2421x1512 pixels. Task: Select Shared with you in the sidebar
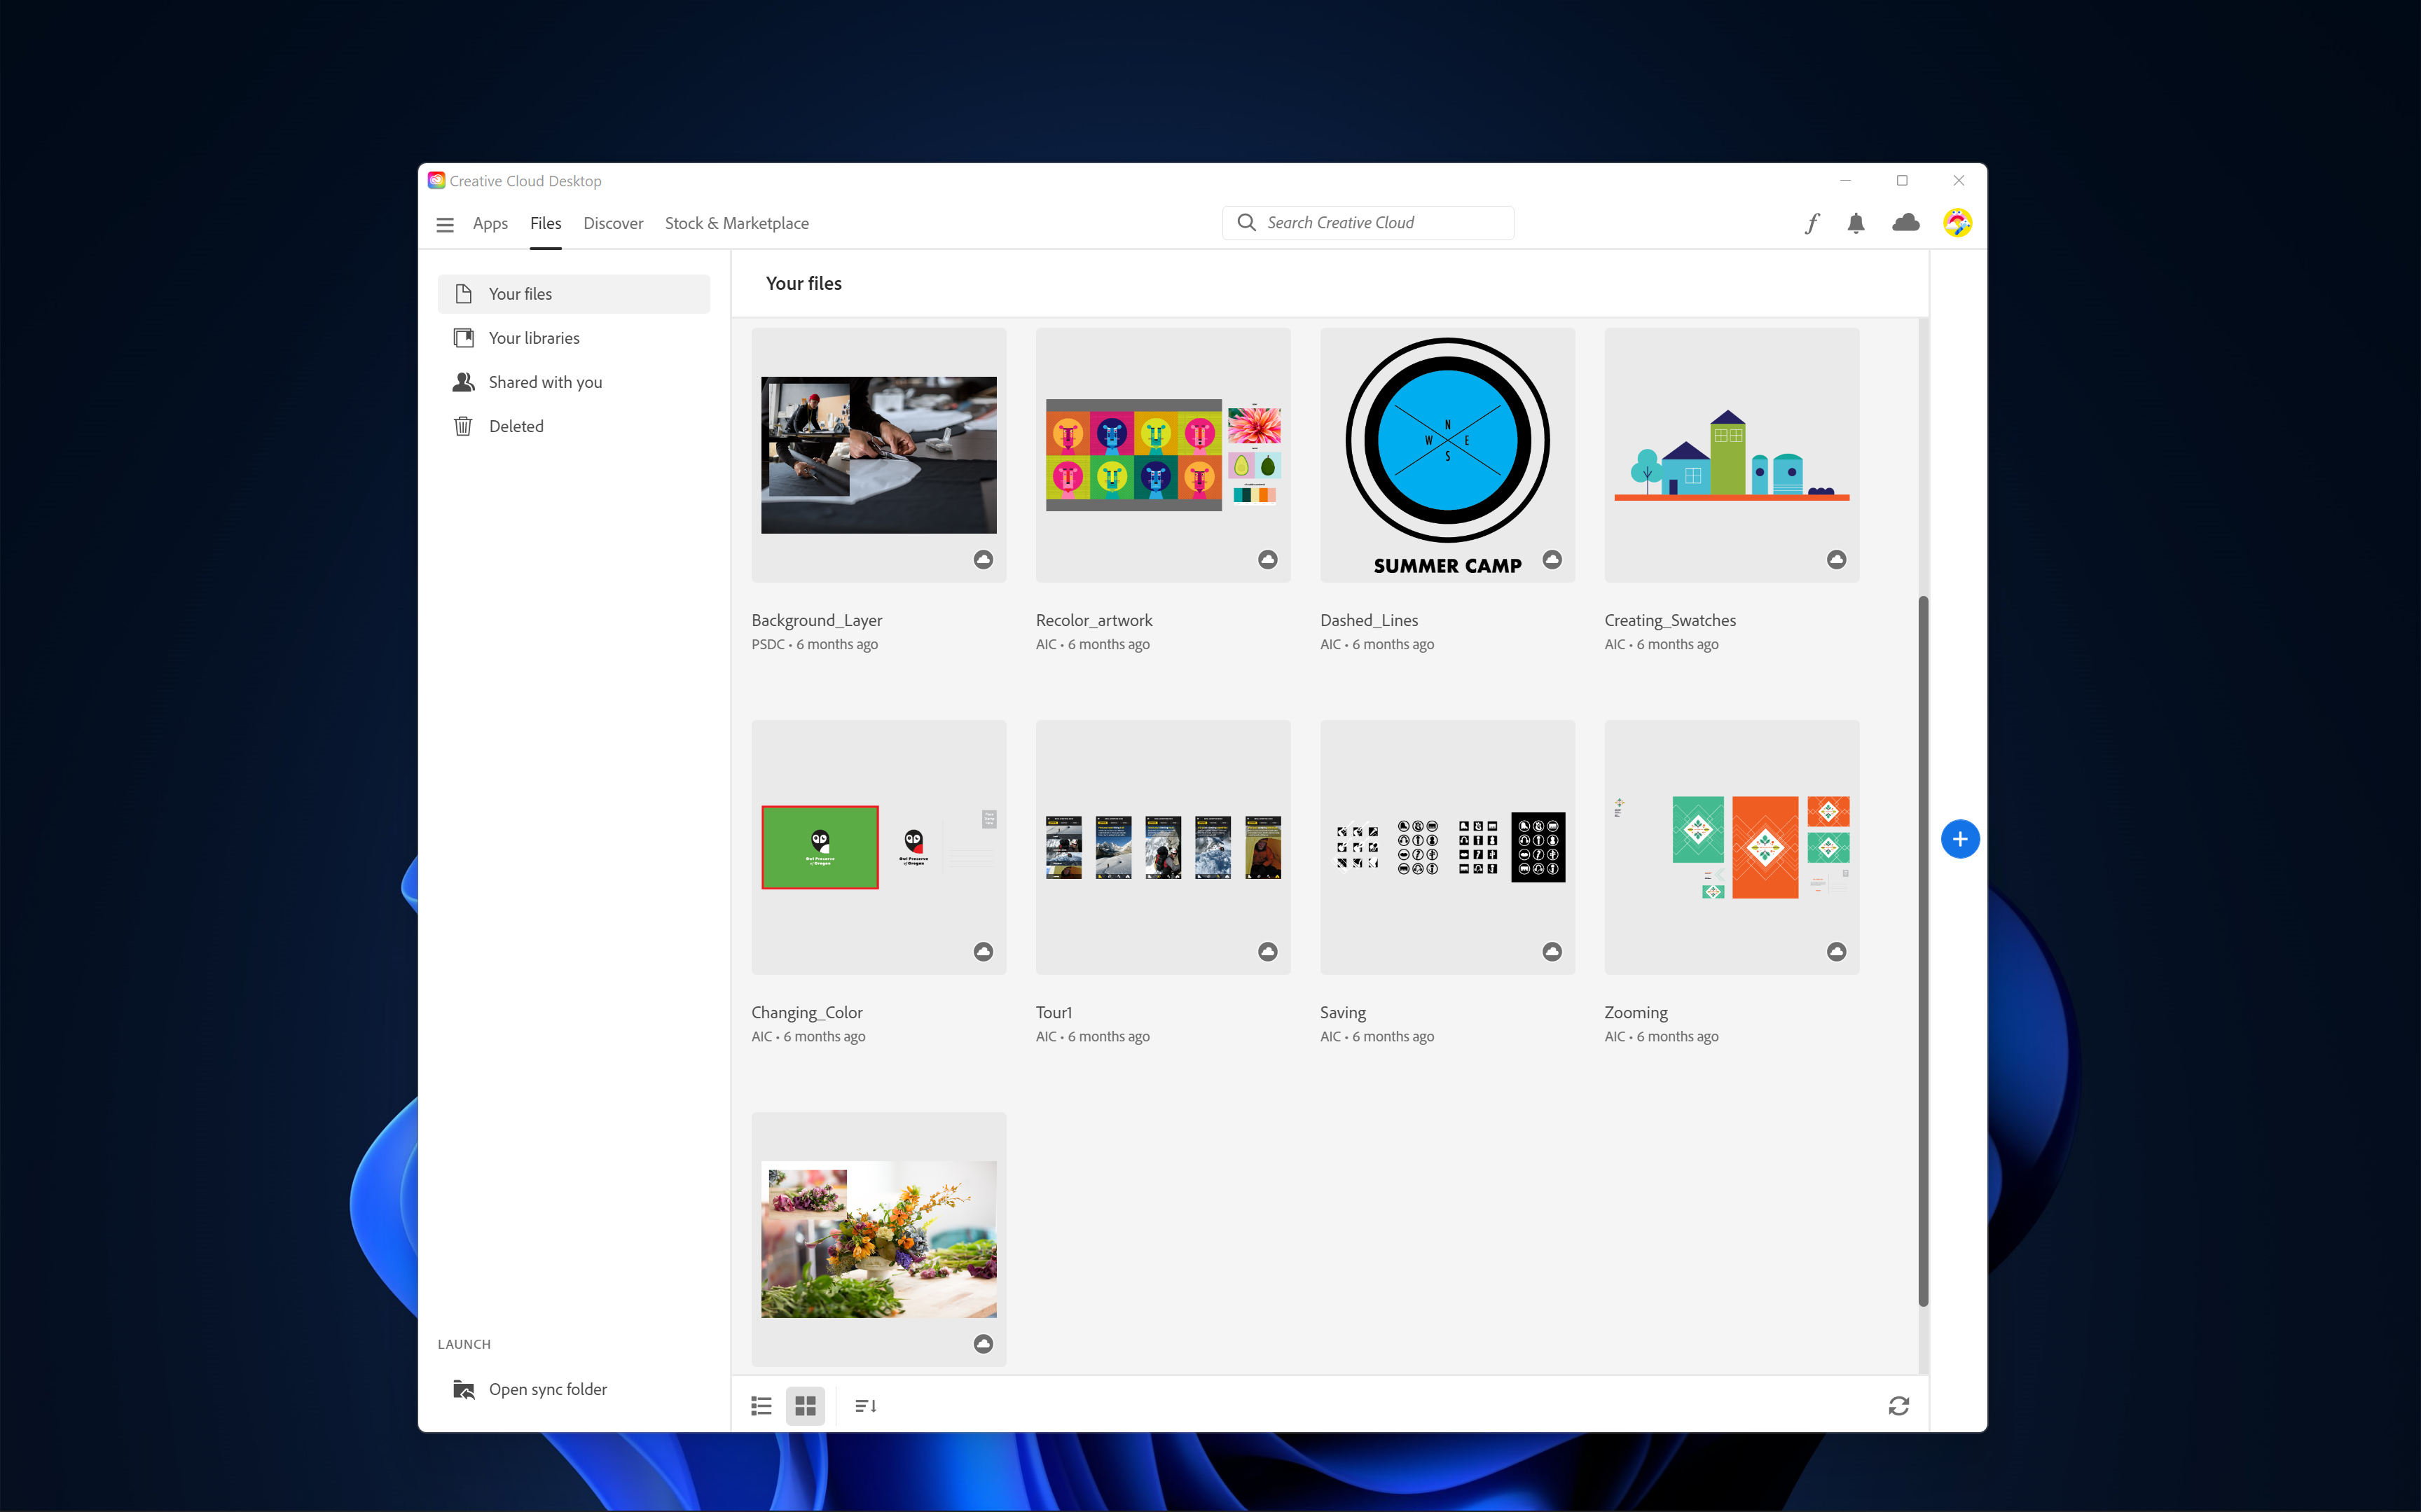pyautogui.click(x=545, y=381)
